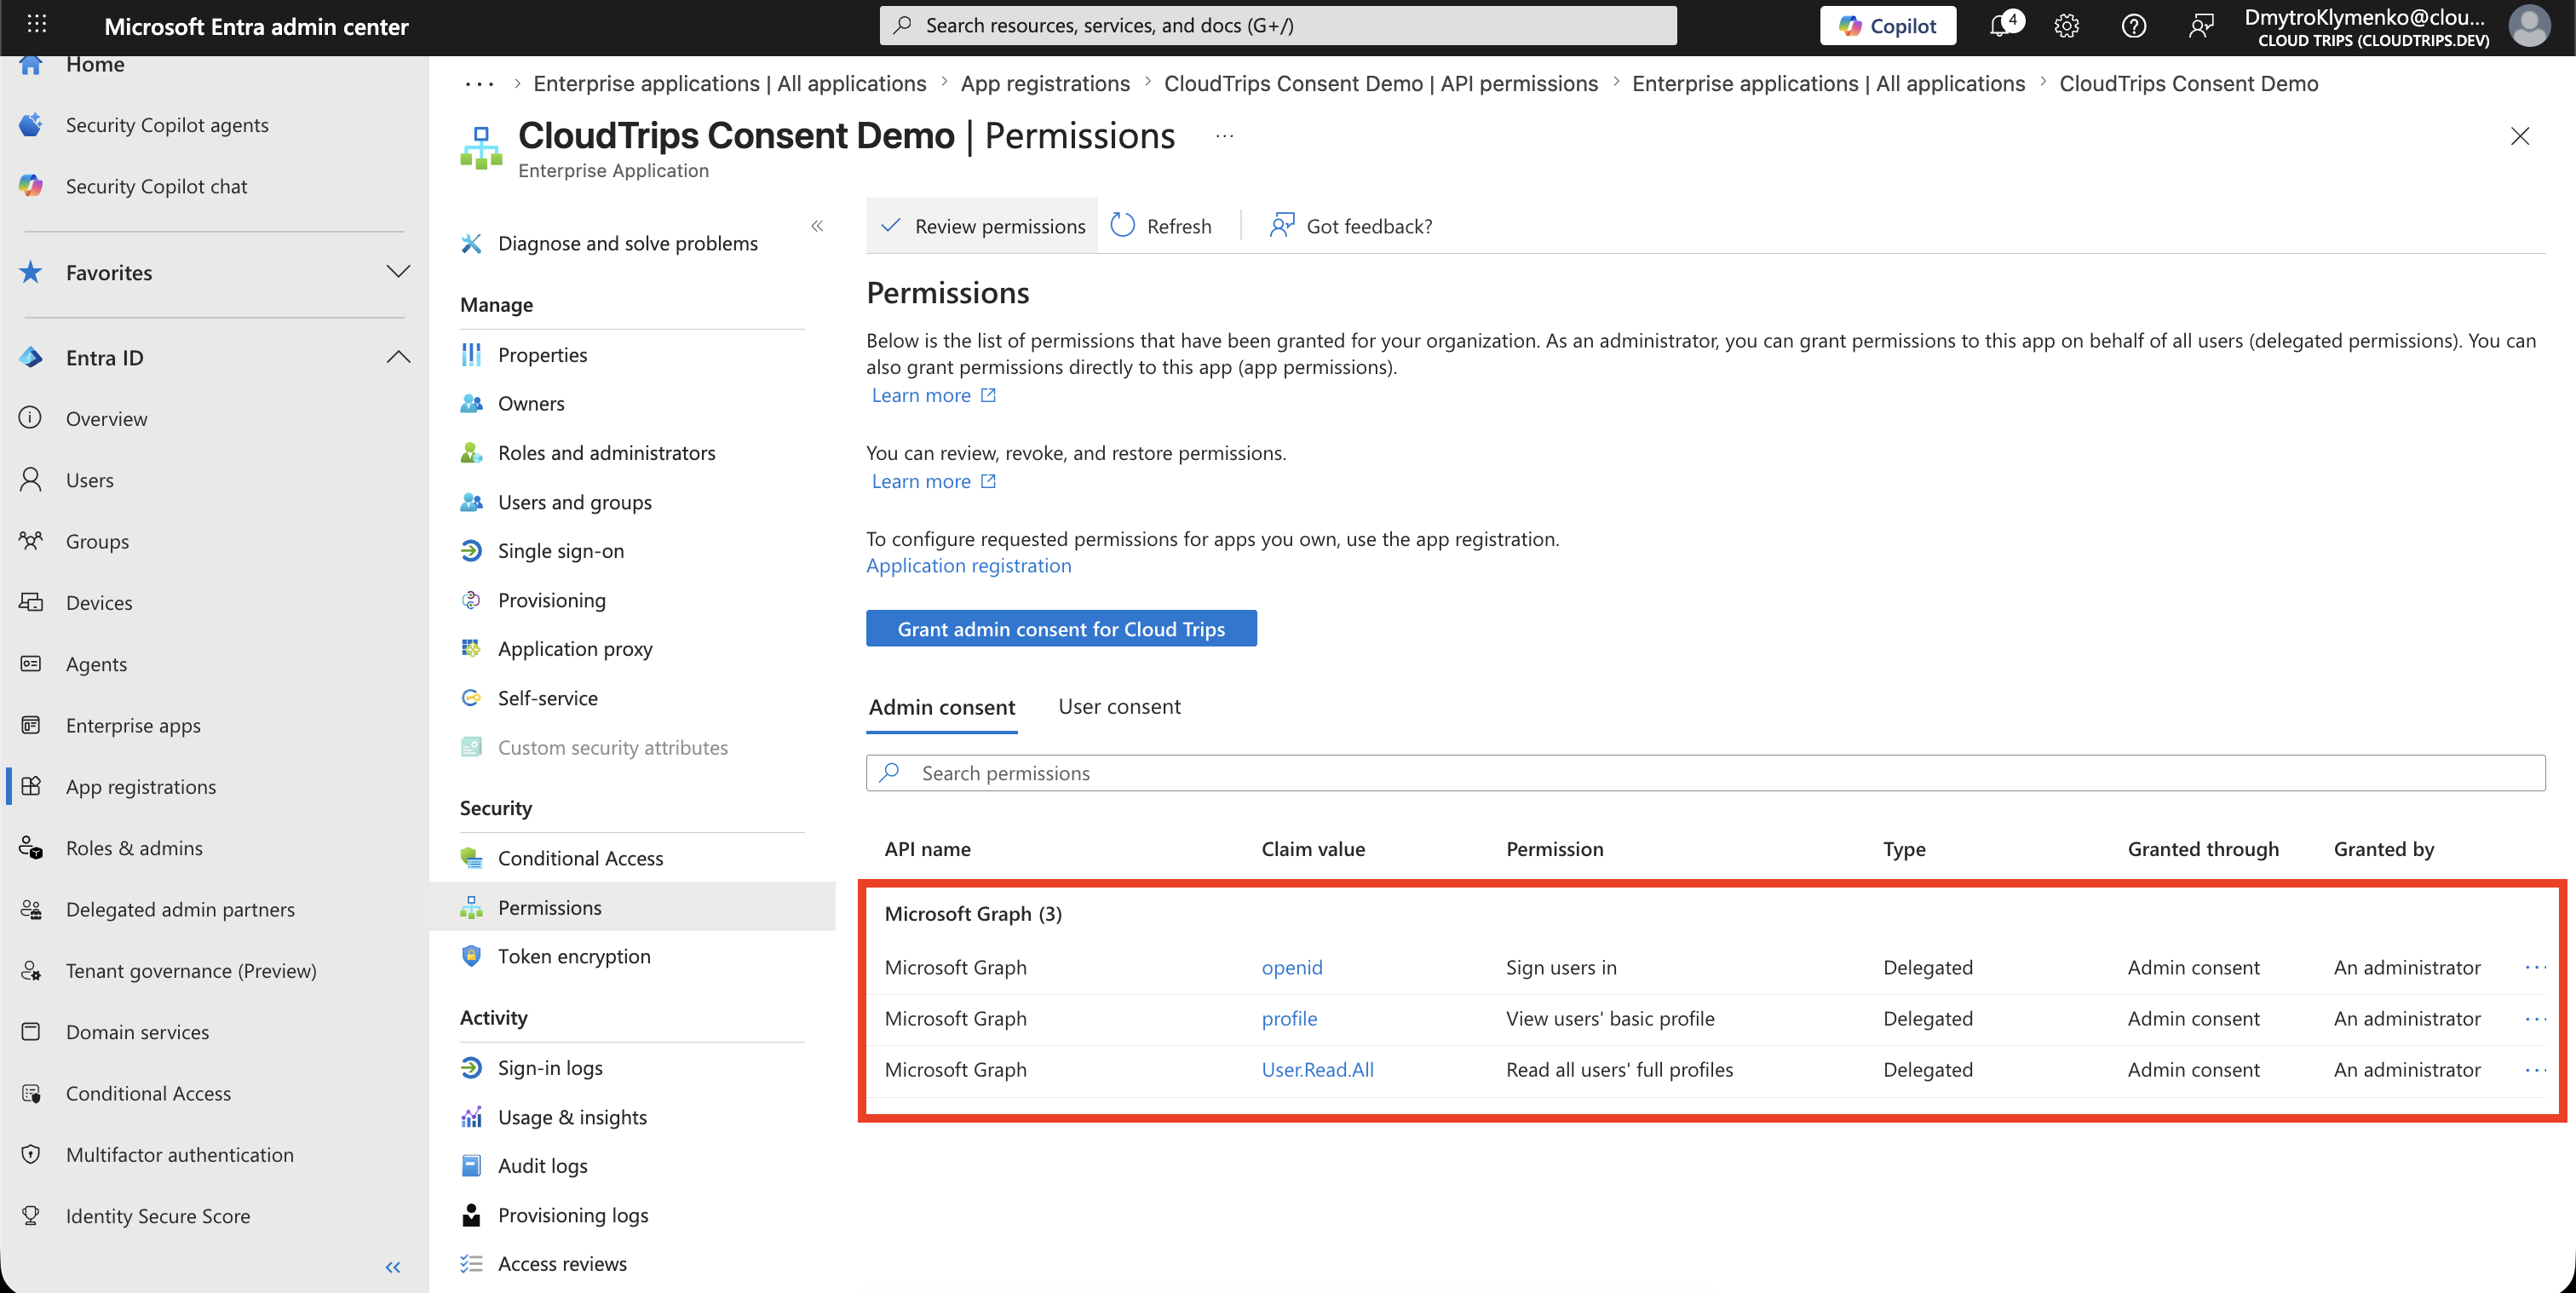Open Multifactor authentication
Screen dimensions: 2576x1293
[x=180, y=1154]
